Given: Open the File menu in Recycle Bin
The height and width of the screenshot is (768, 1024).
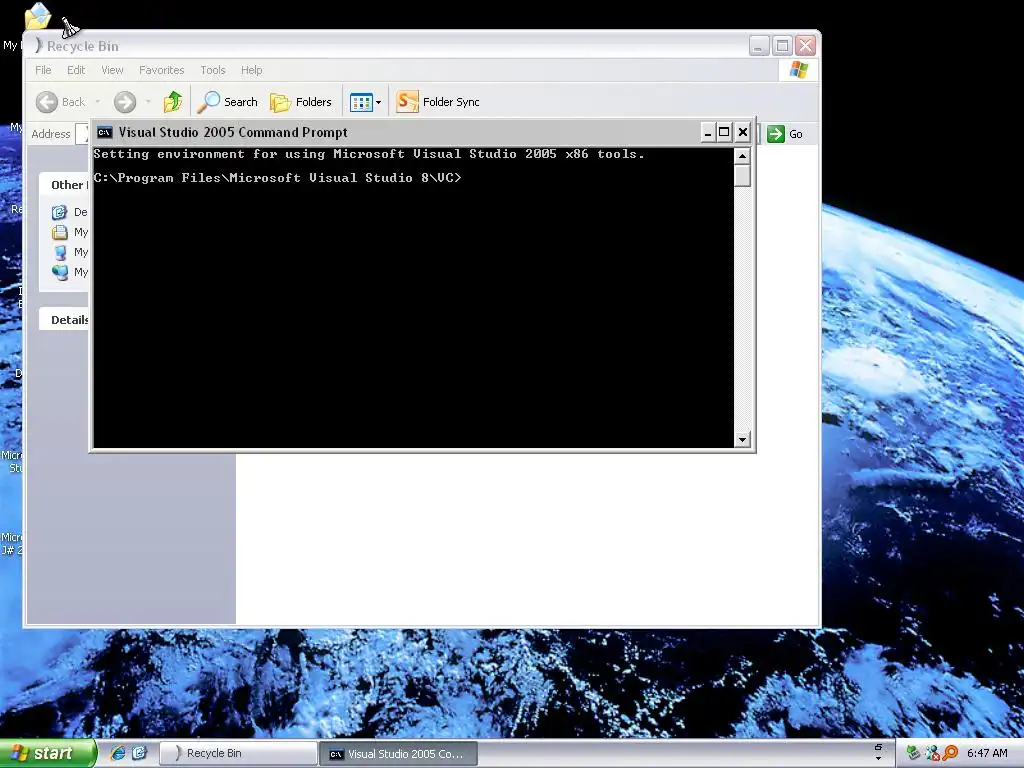Looking at the screenshot, I should 43,70.
